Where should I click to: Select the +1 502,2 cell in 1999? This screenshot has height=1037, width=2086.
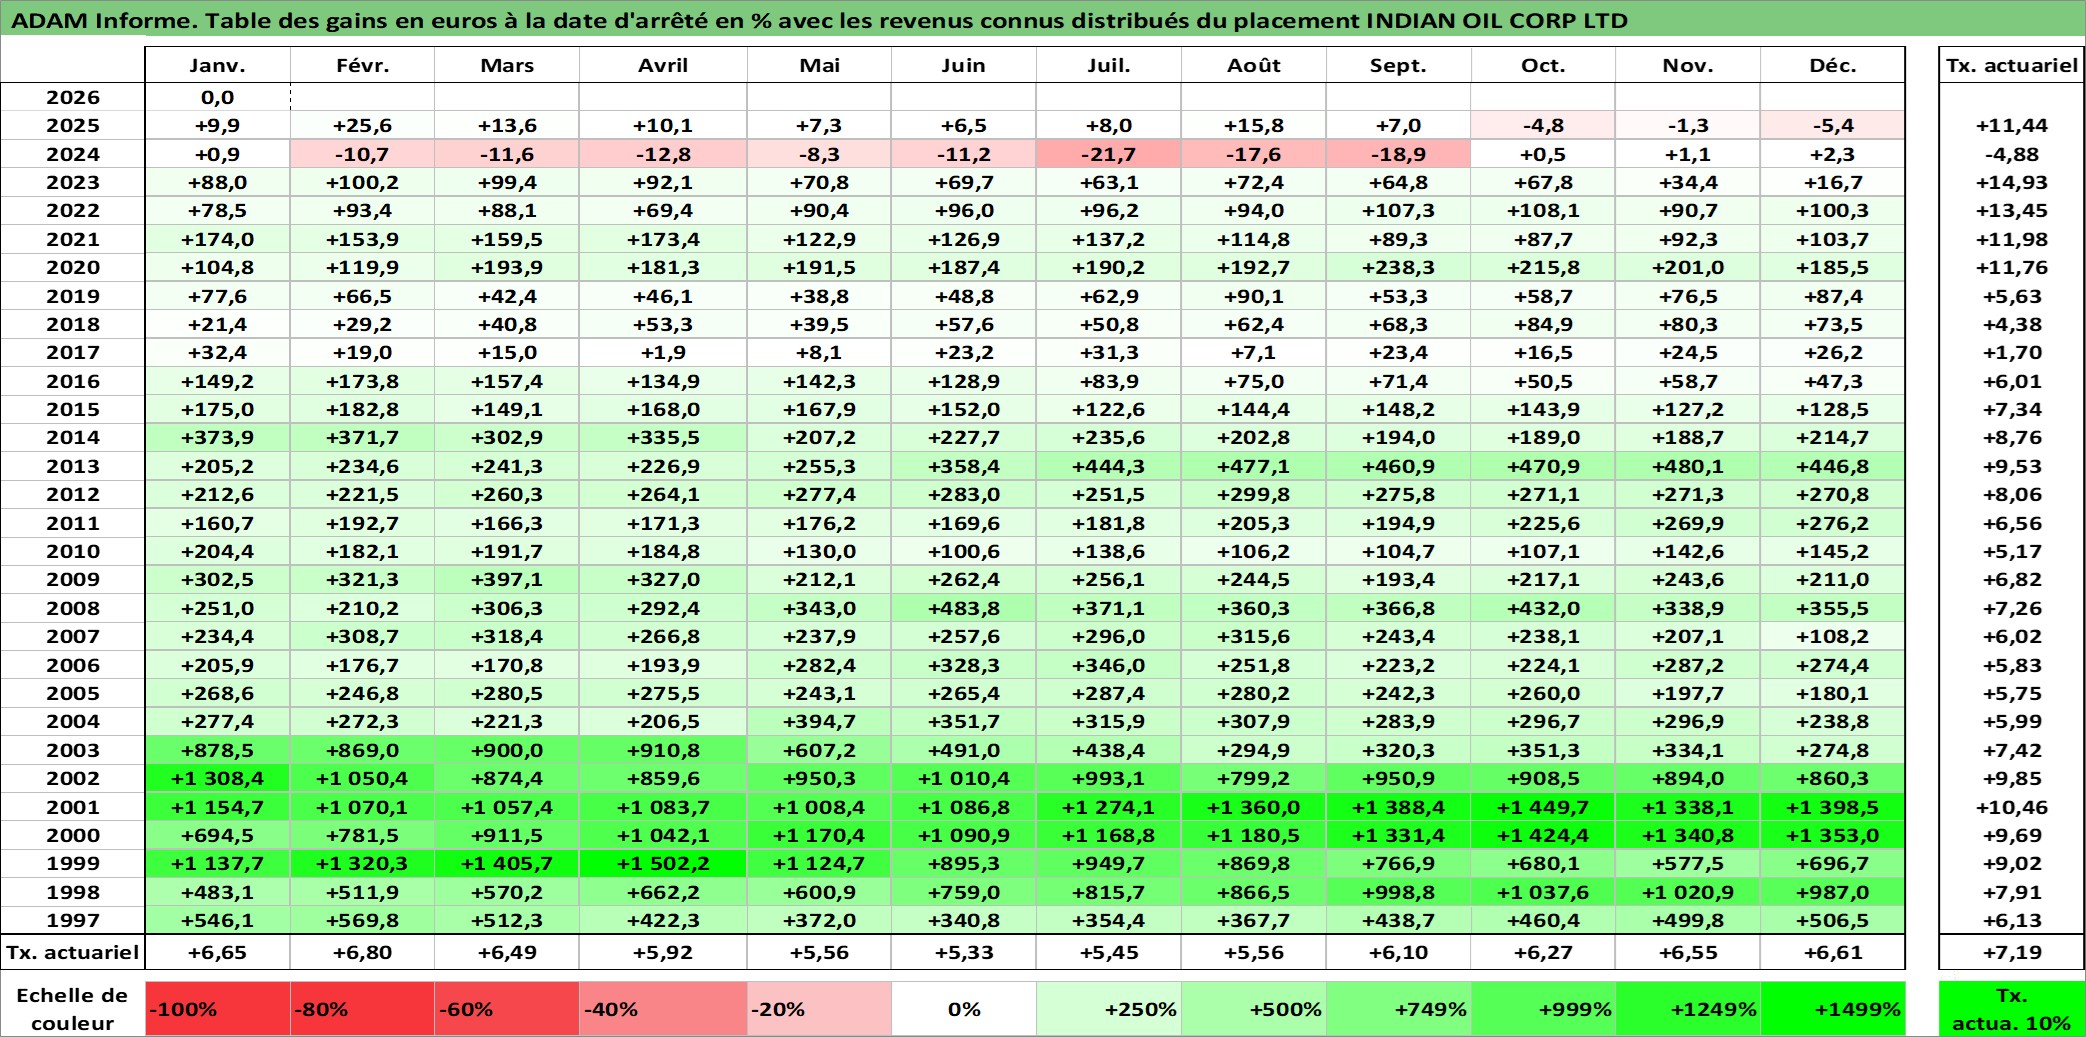pyautogui.click(x=663, y=863)
